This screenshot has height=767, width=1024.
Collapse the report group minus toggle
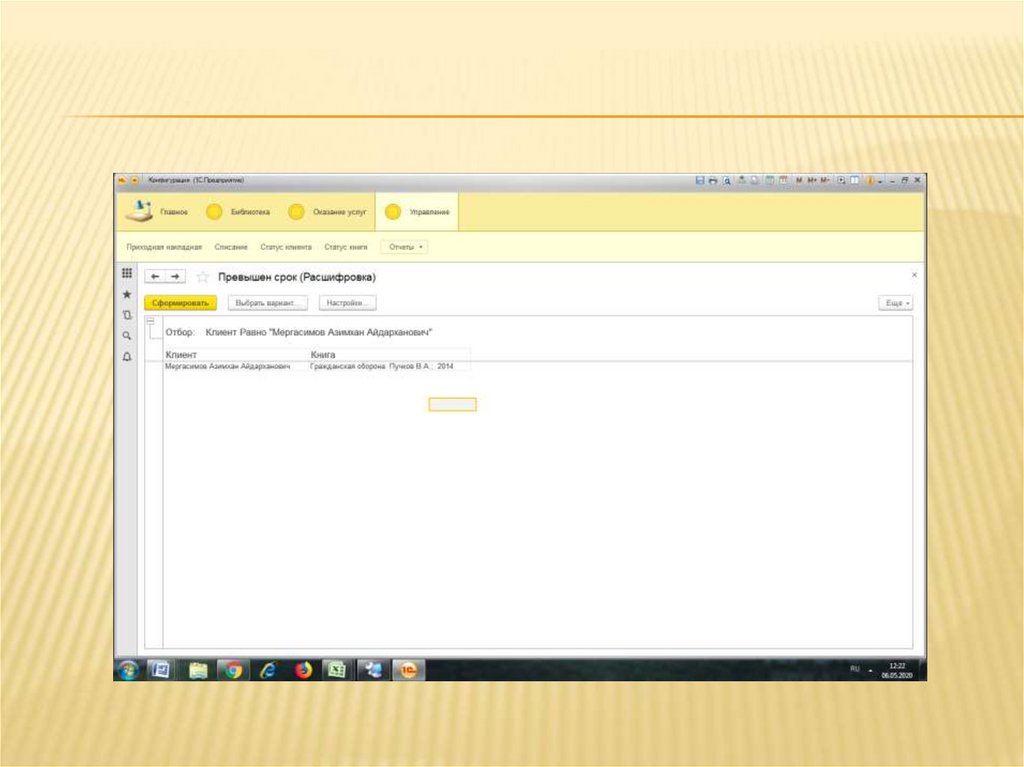151,321
